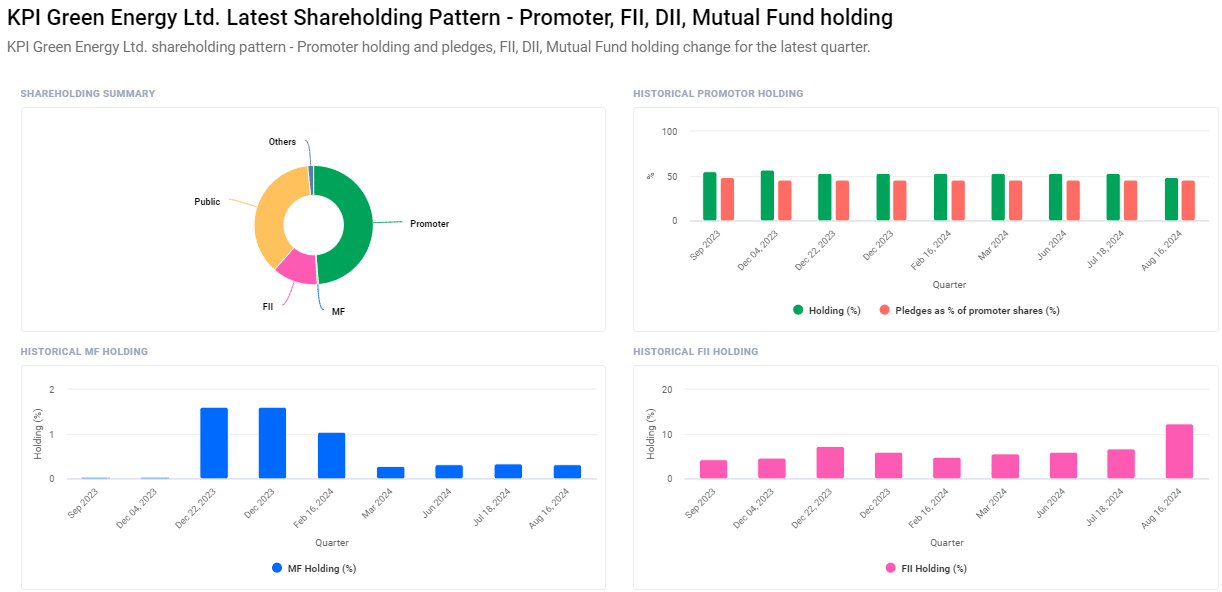Click the shareholding pattern description subtitle

pyautogui.click(x=438, y=48)
